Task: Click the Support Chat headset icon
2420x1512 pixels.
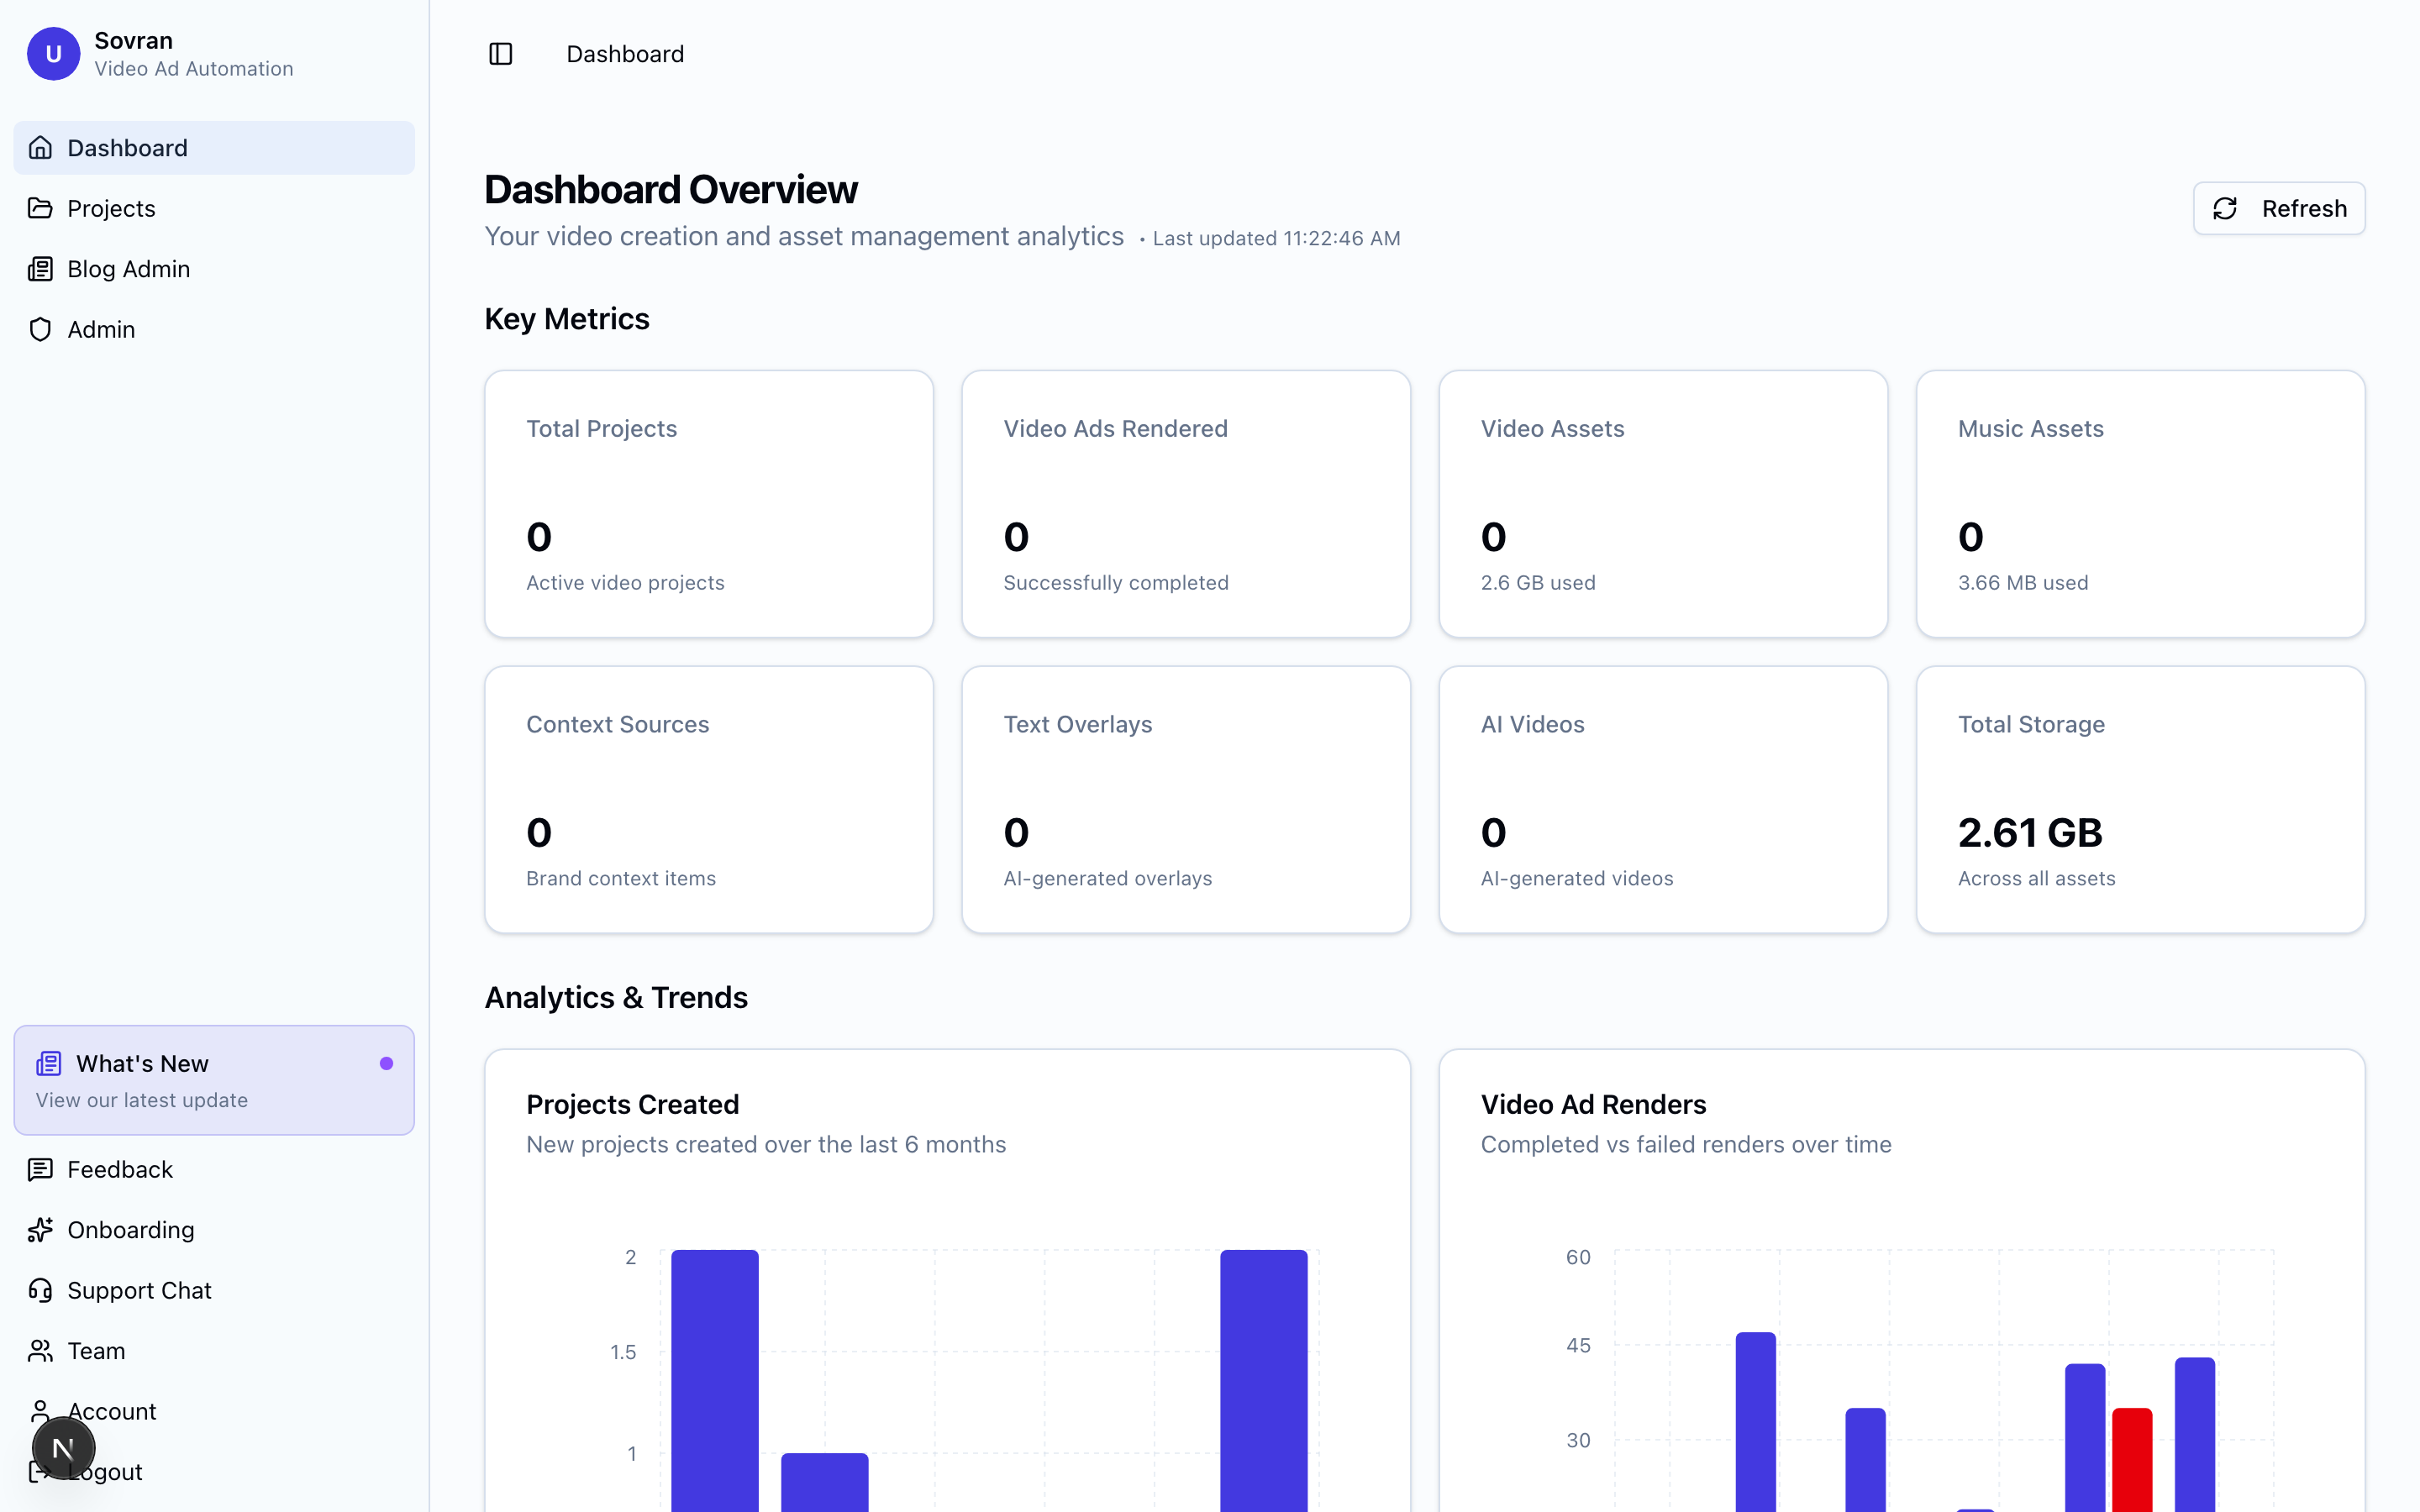Action: pos(40,1290)
